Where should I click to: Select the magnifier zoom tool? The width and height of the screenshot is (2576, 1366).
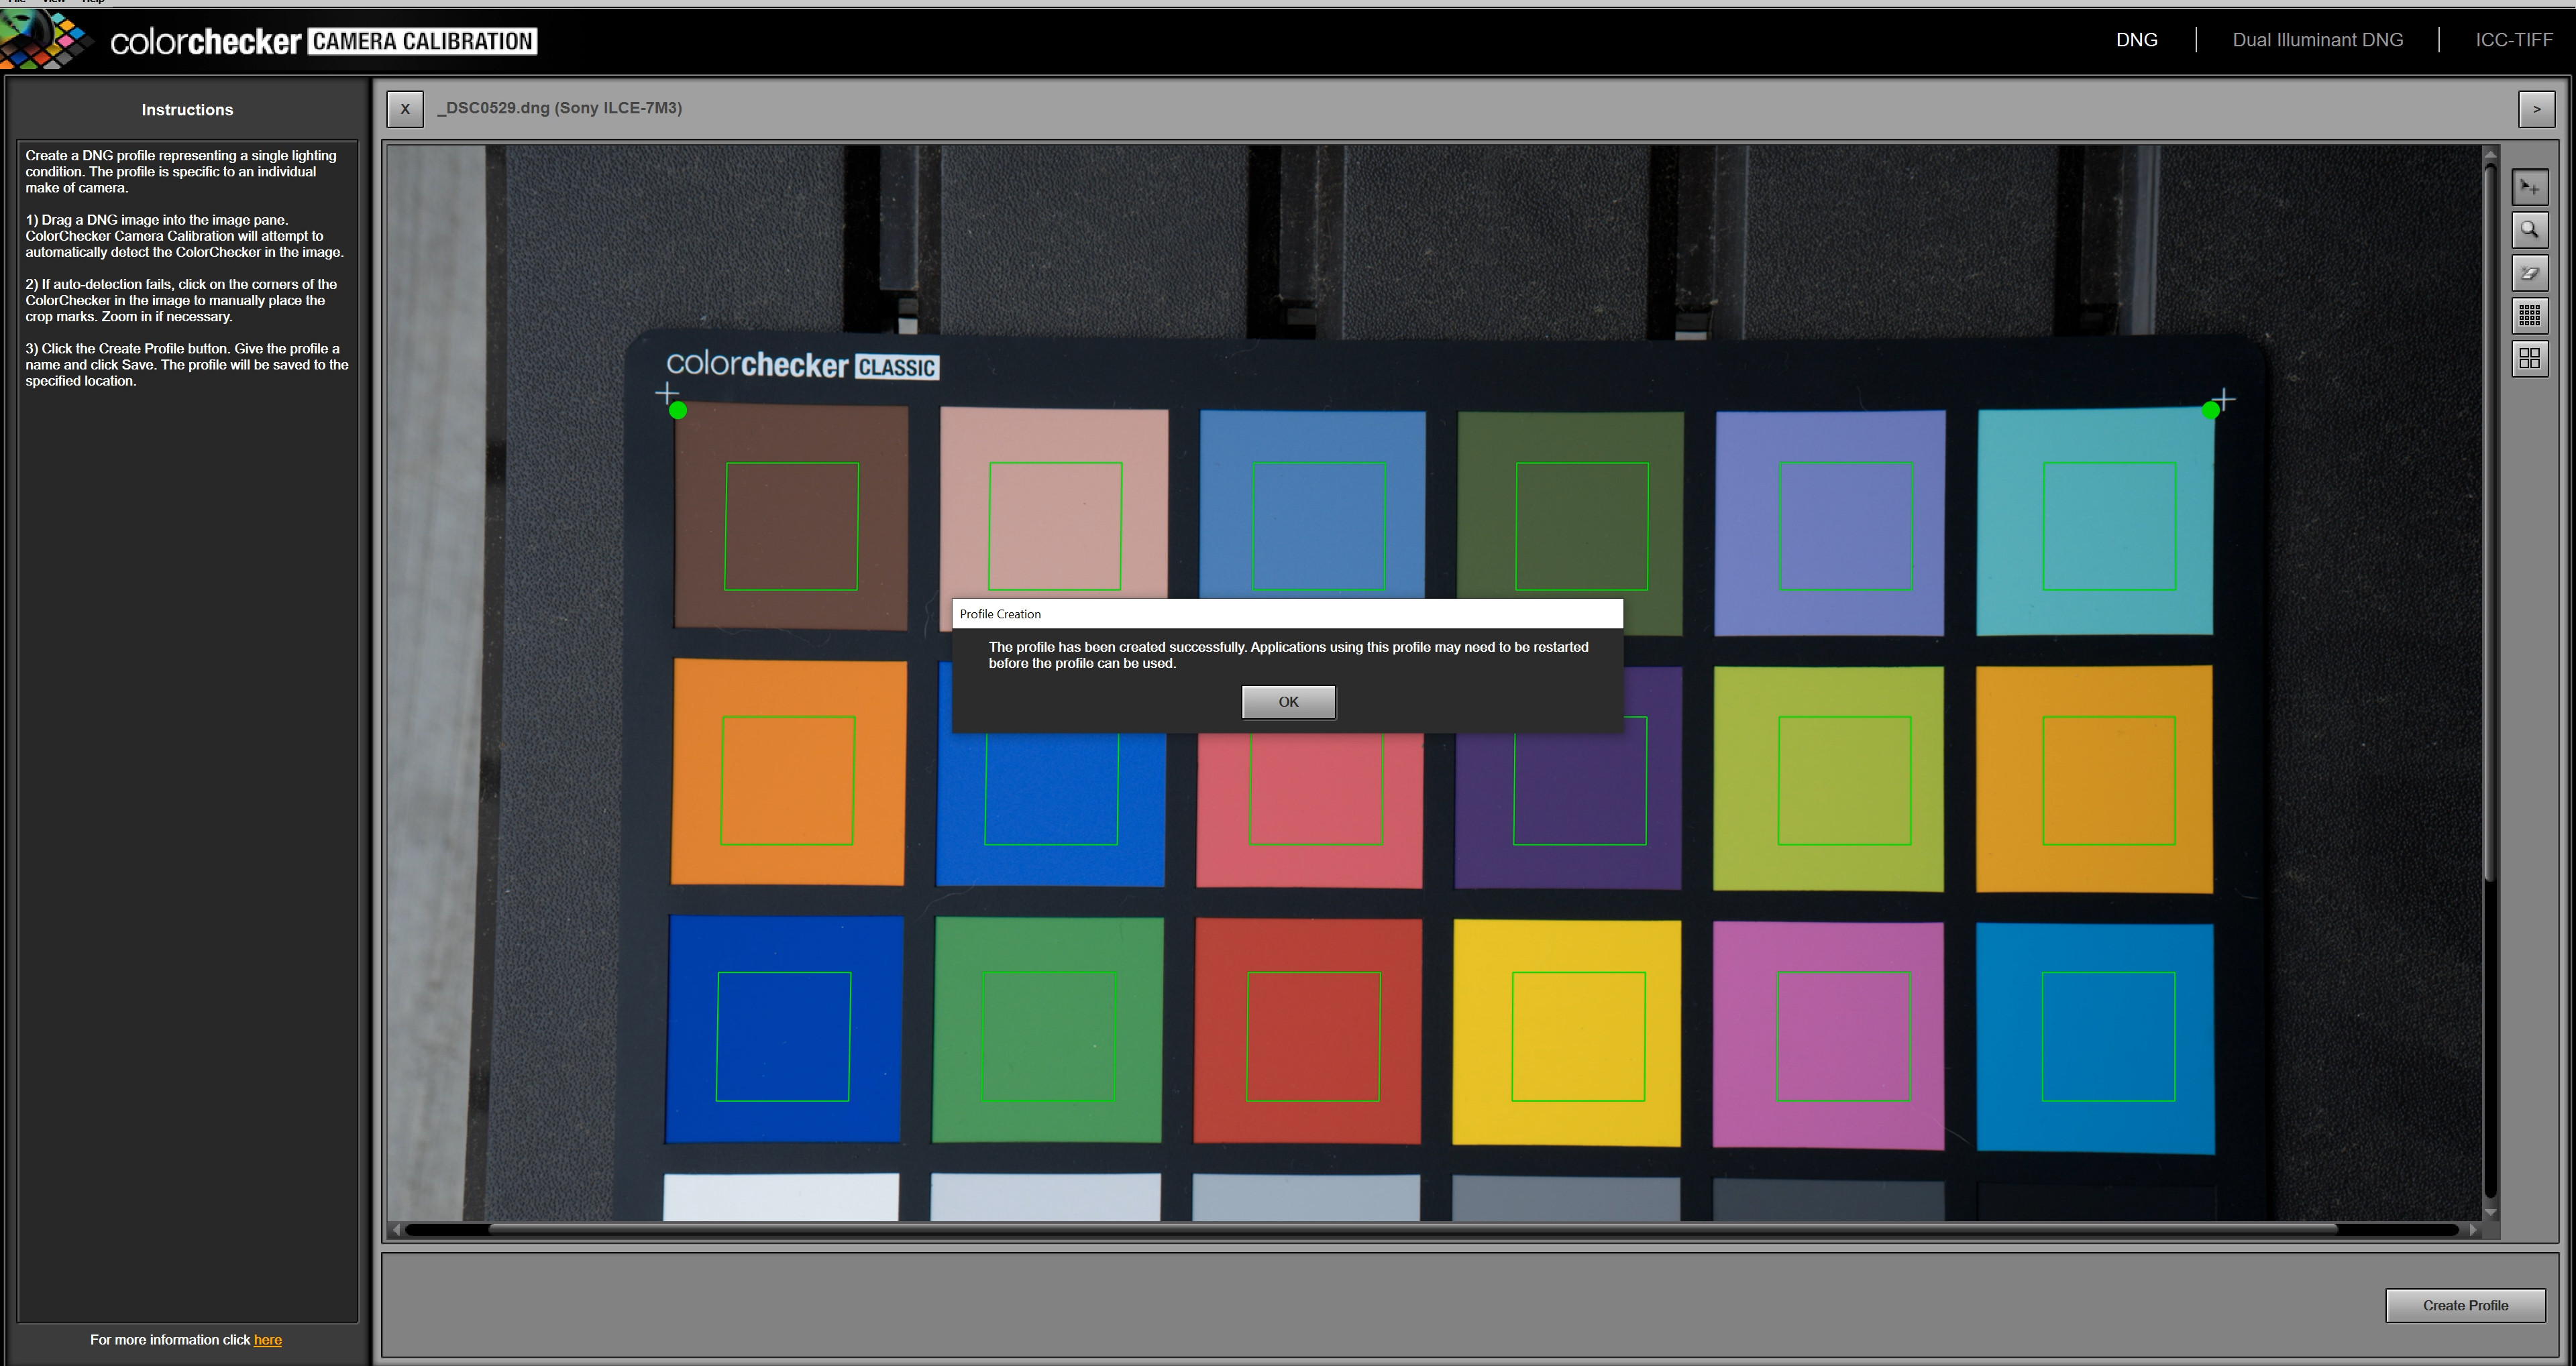tap(2529, 230)
